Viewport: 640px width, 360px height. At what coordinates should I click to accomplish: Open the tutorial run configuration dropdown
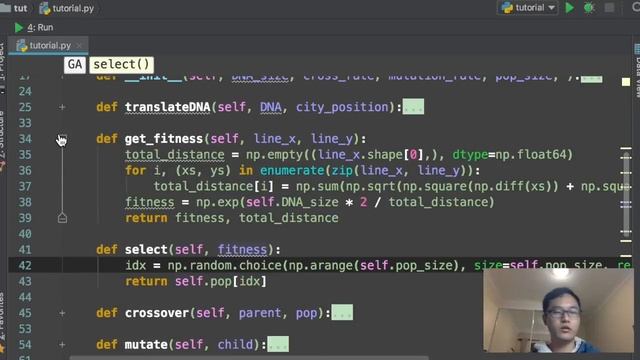[x=527, y=8]
